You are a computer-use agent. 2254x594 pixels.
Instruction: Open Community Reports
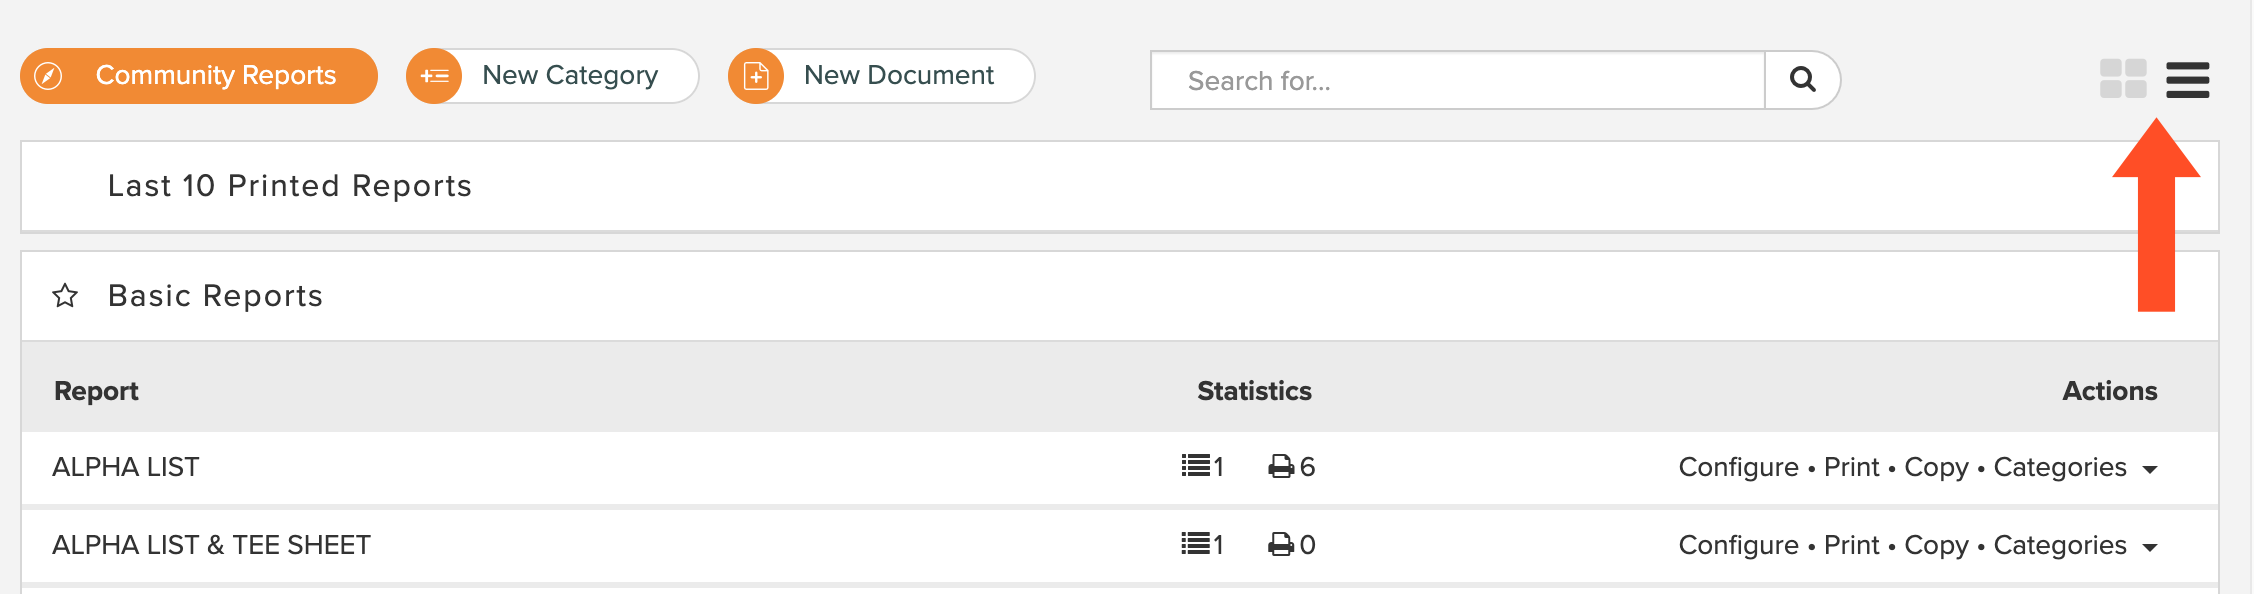click(199, 76)
